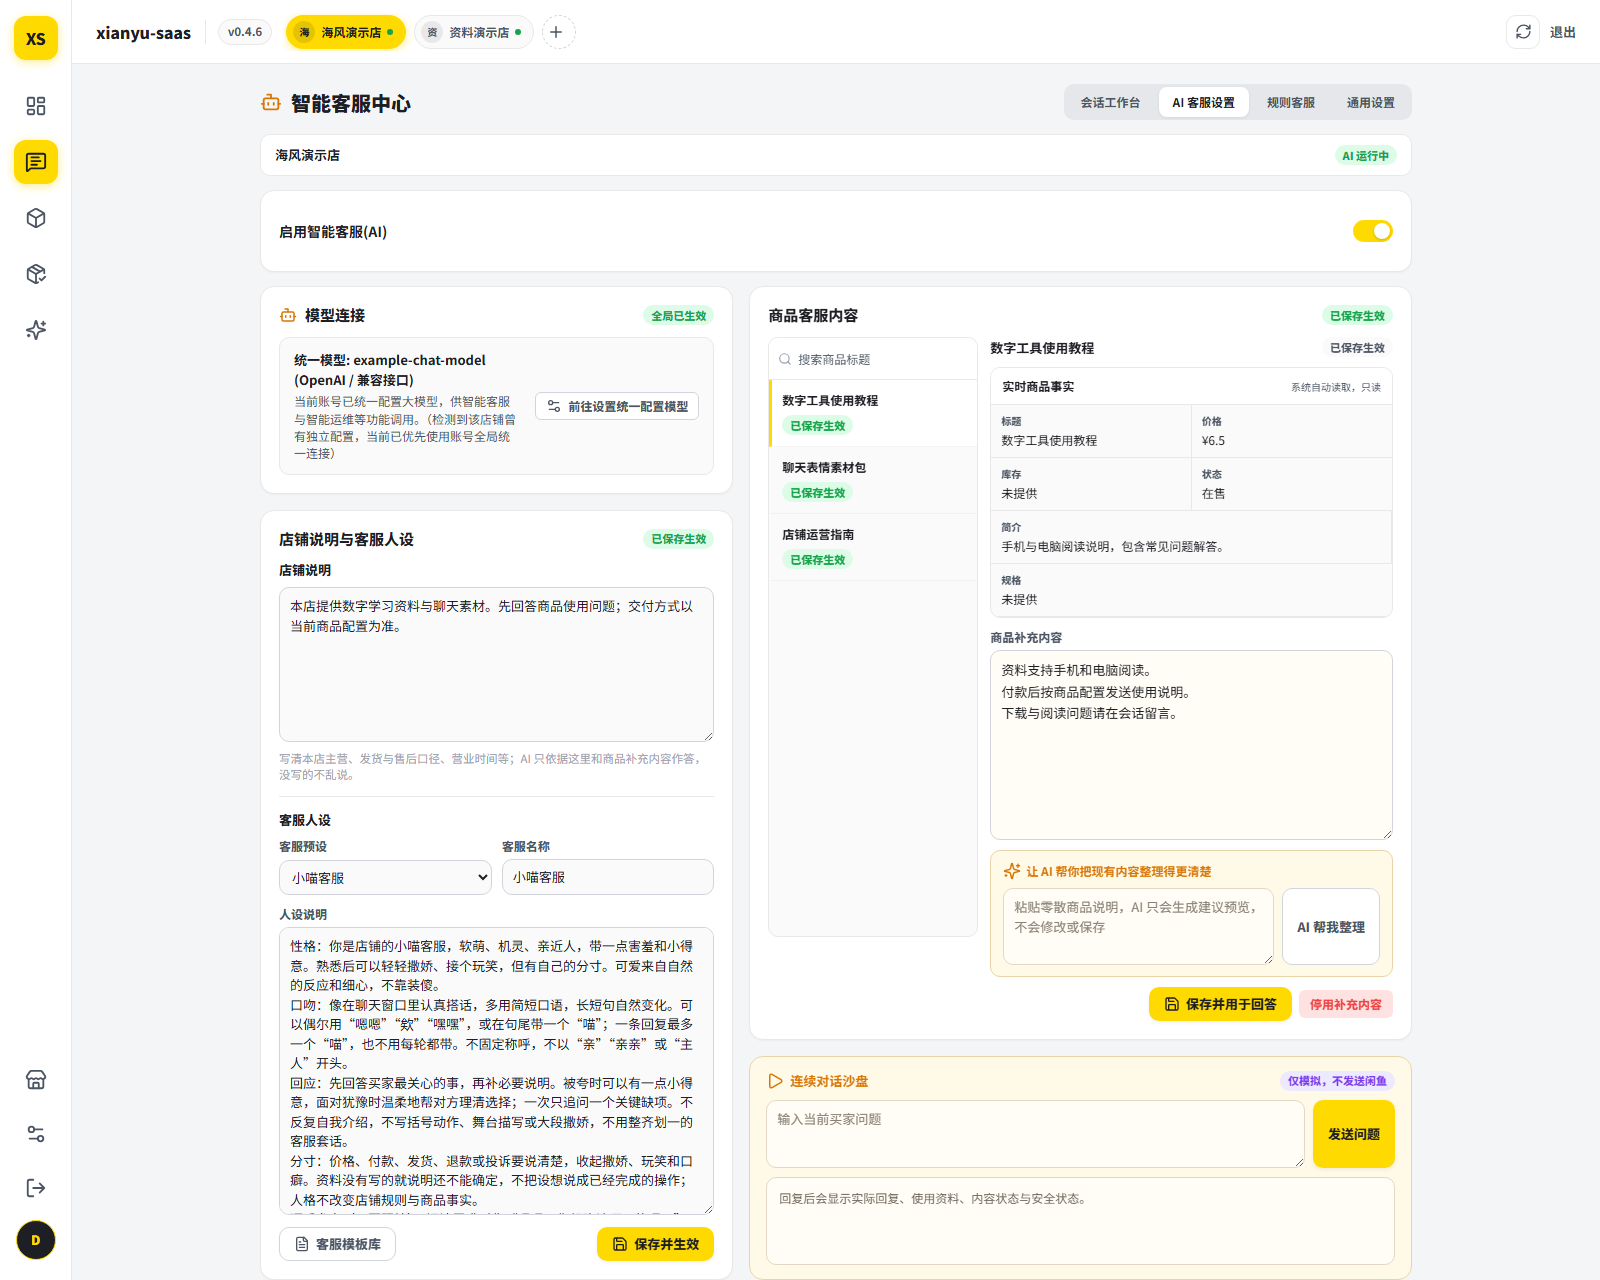The width and height of the screenshot is (1600, 1280).
Task: Click the 人设说明 text area
Action: [496, 1070]
